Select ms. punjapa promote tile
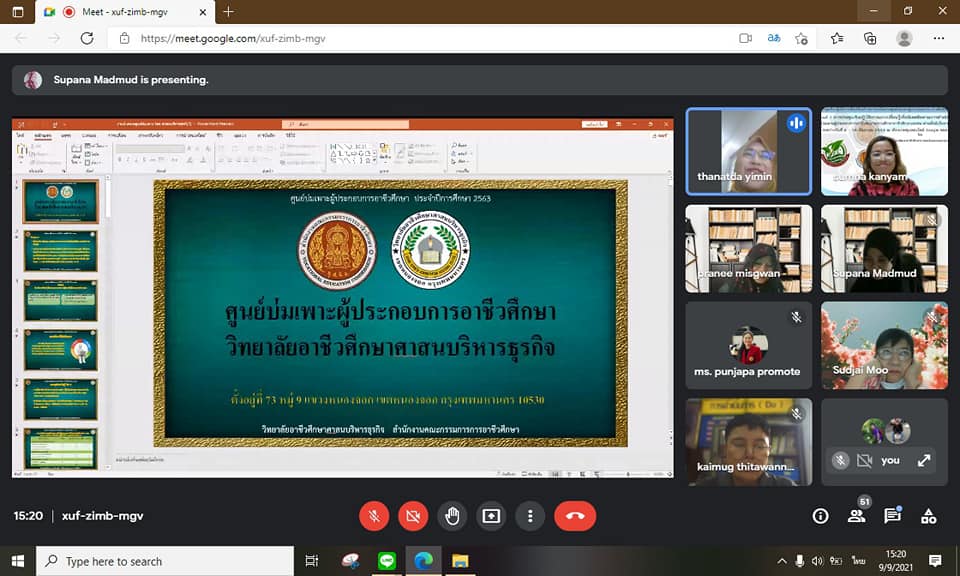This screenshot has width=960, height=576. [x=749, y=345]
